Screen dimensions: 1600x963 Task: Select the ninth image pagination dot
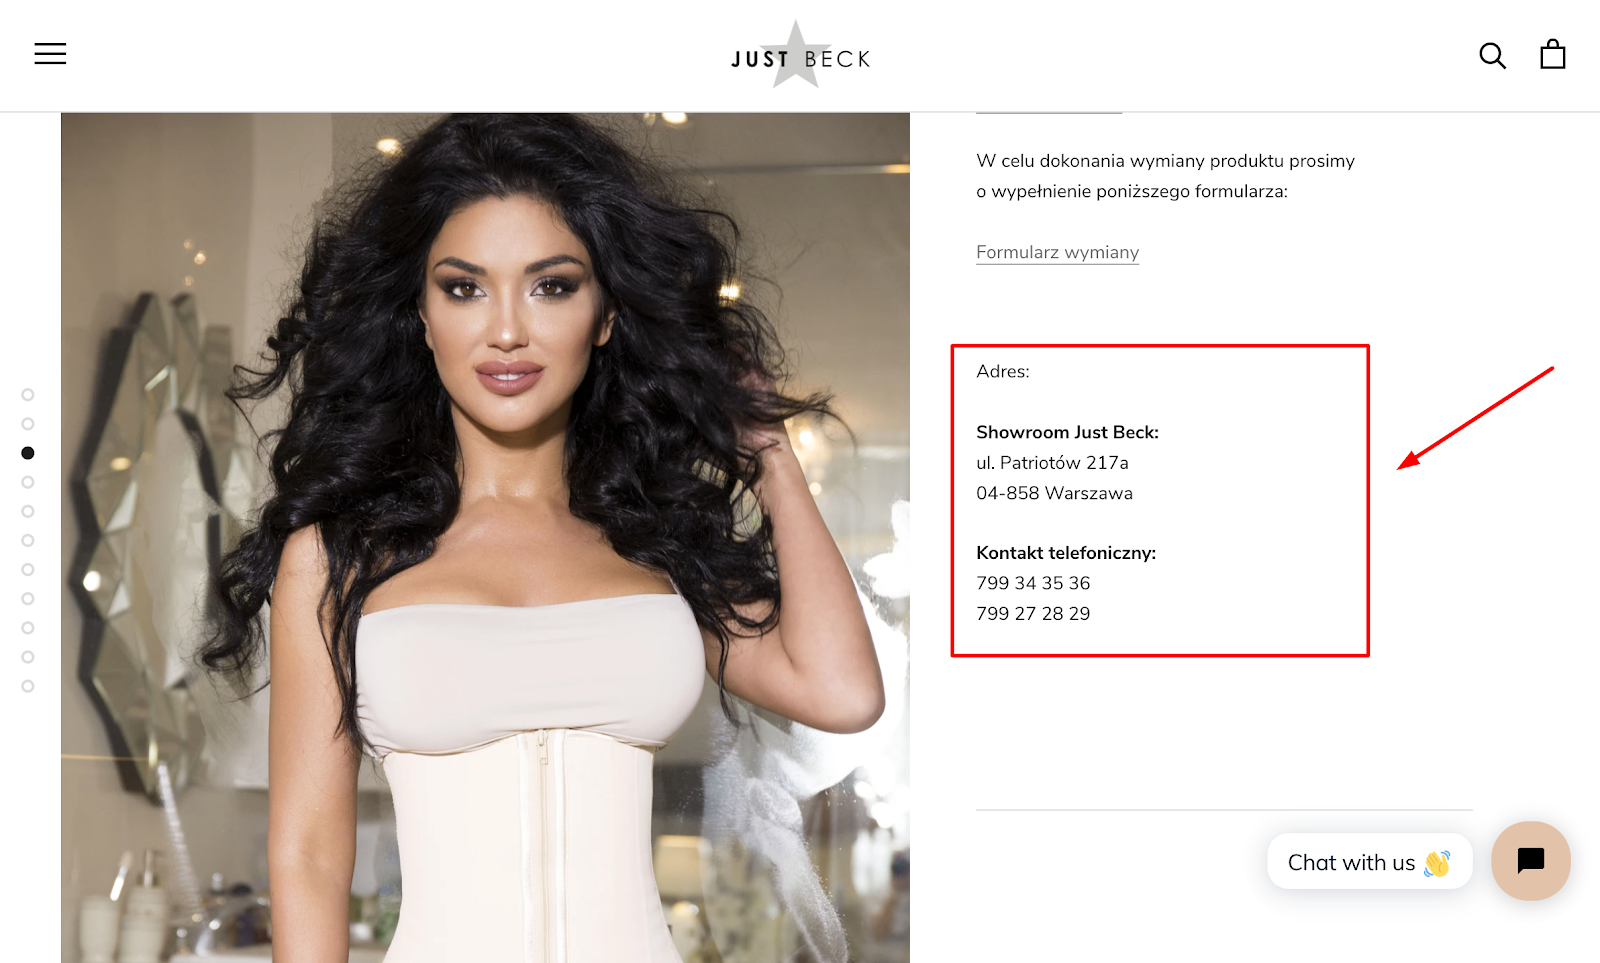tap(28, 628)
